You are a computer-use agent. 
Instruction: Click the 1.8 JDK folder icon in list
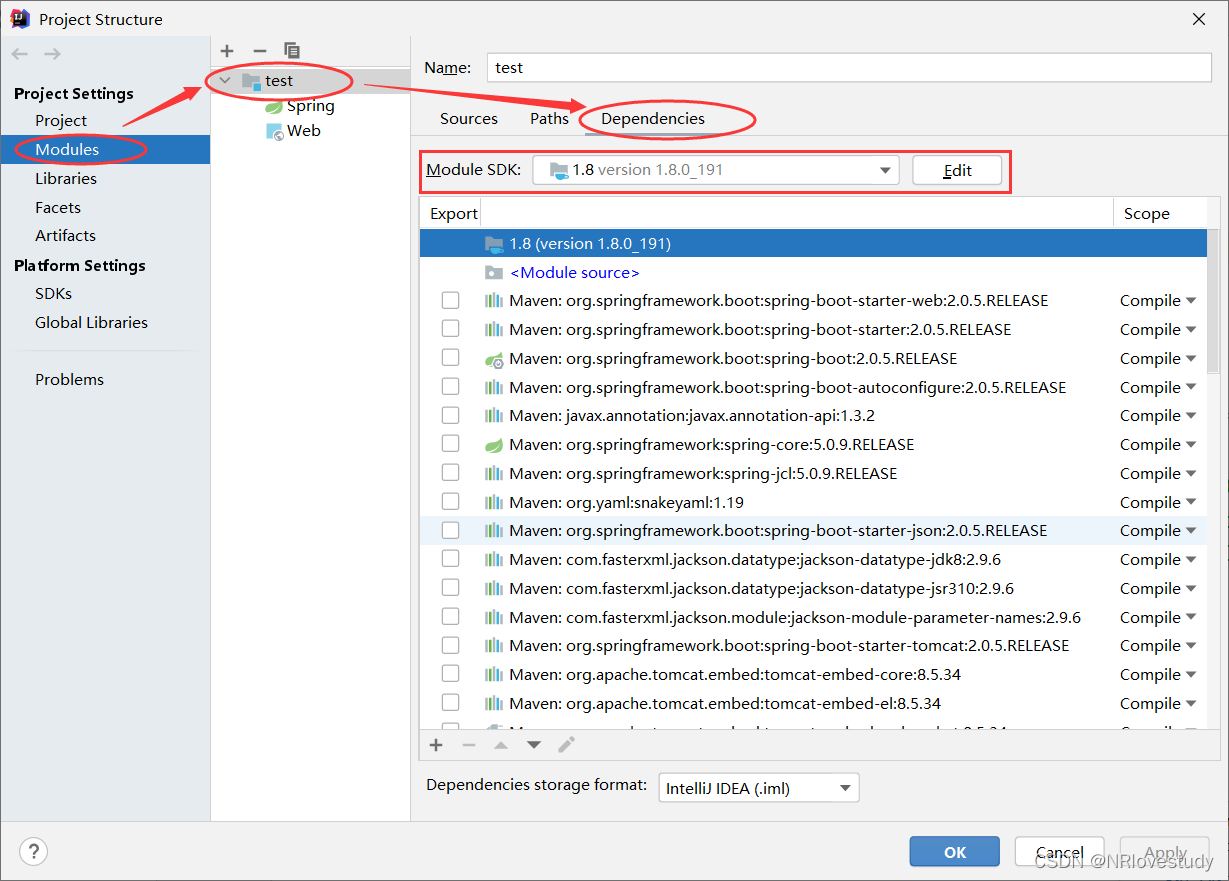[x=494, y=244]
